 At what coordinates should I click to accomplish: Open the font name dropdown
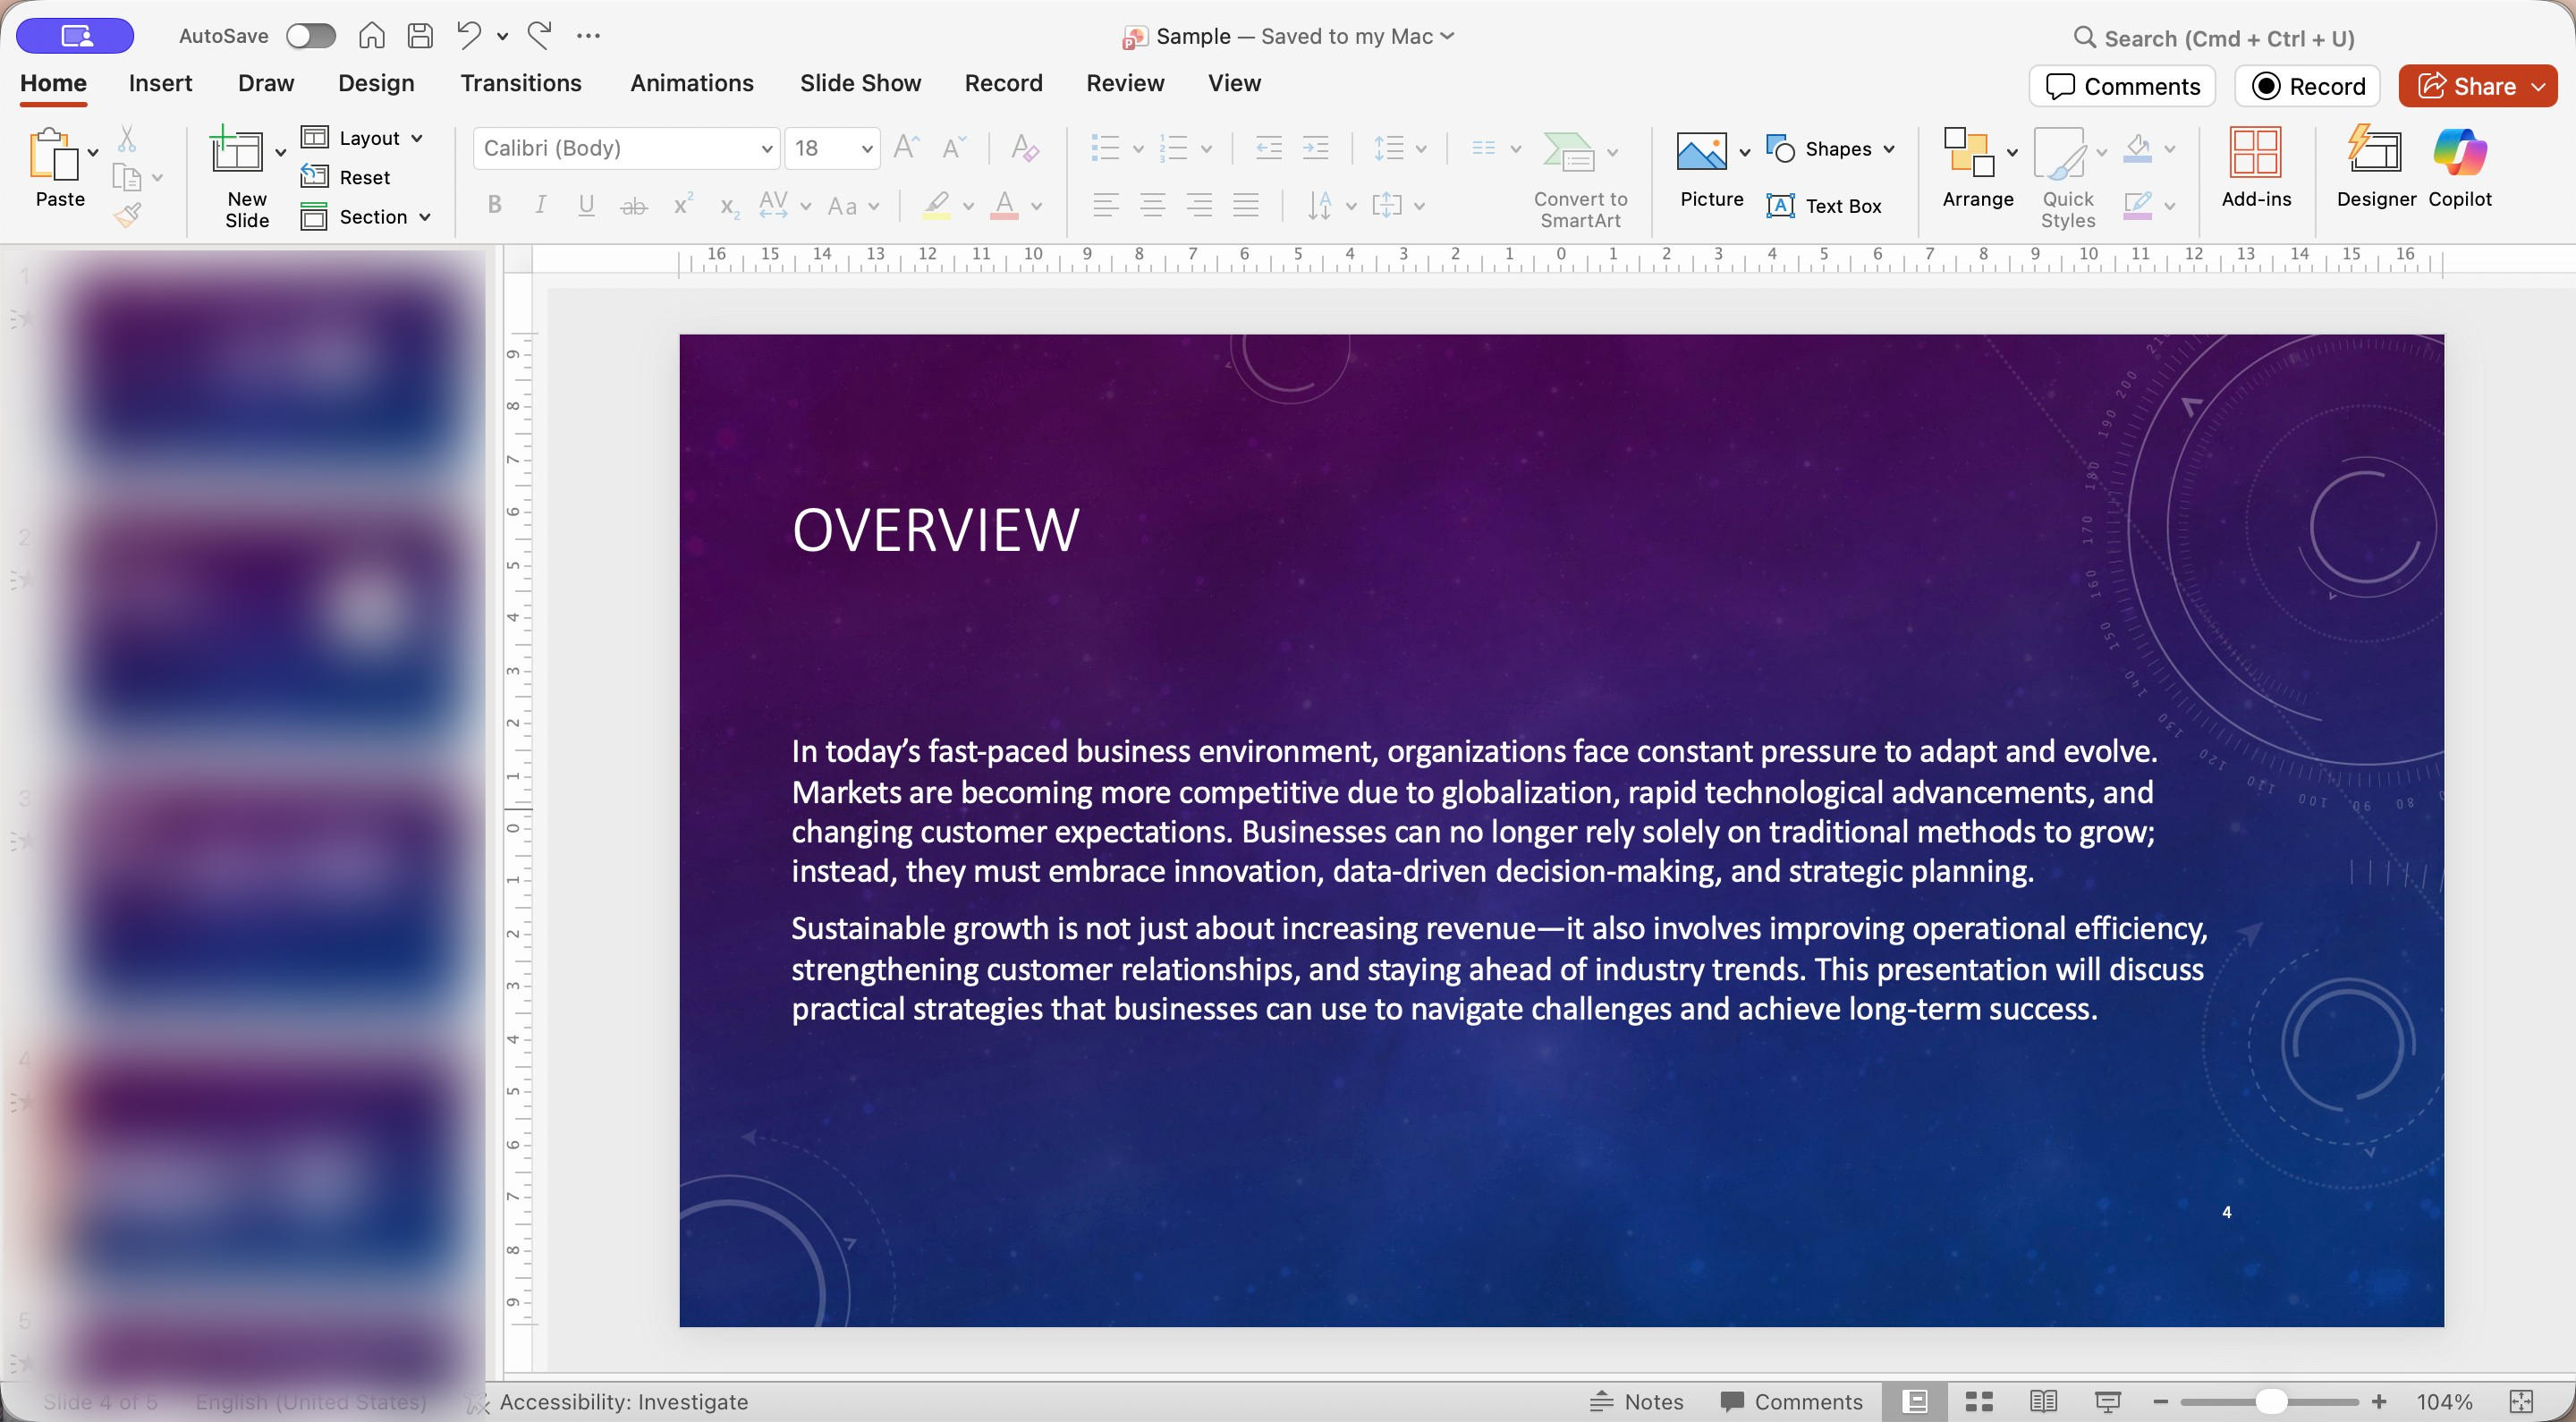(x=766, y=149)
